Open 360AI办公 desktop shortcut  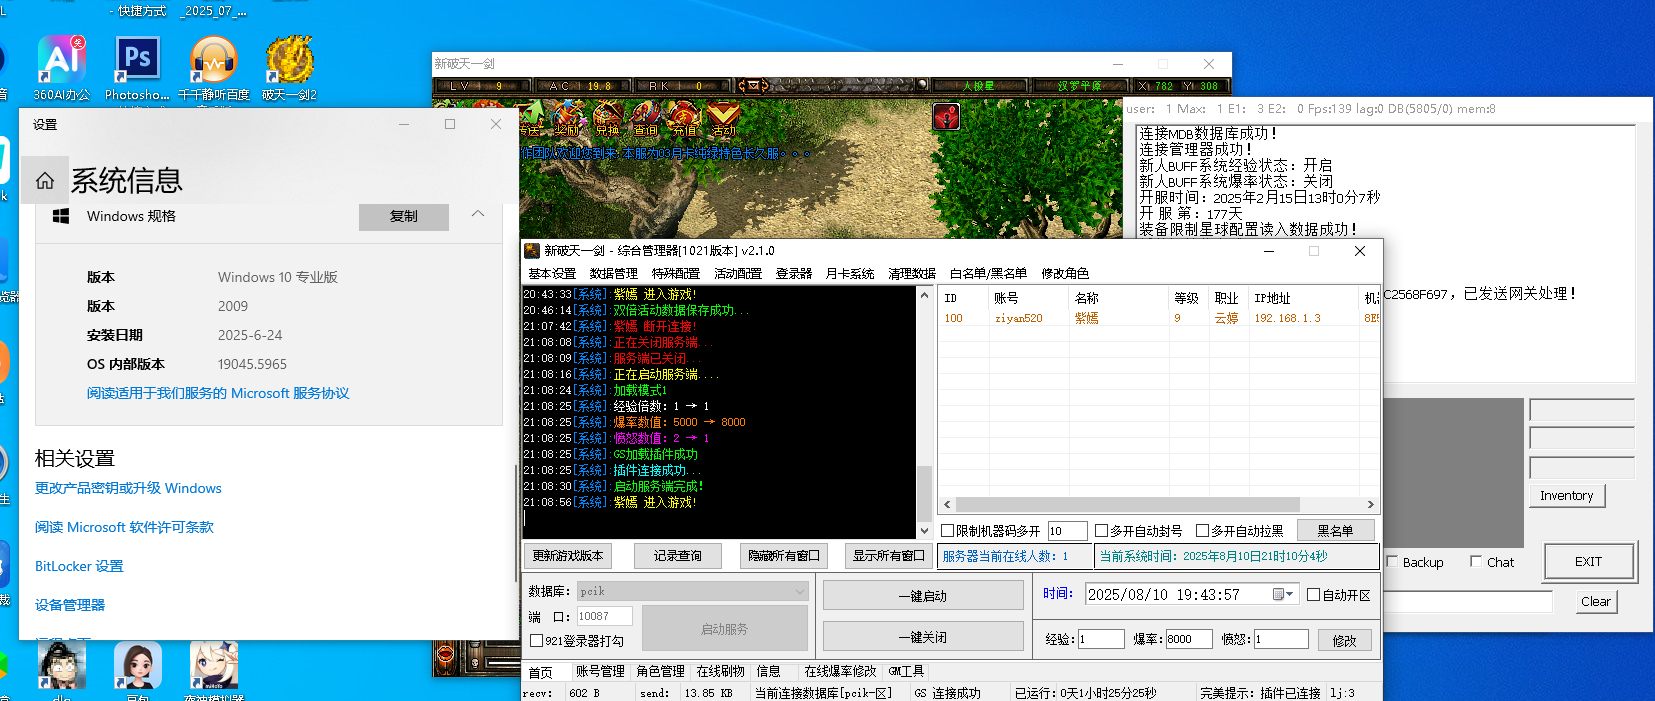click(x=61, y=63)
